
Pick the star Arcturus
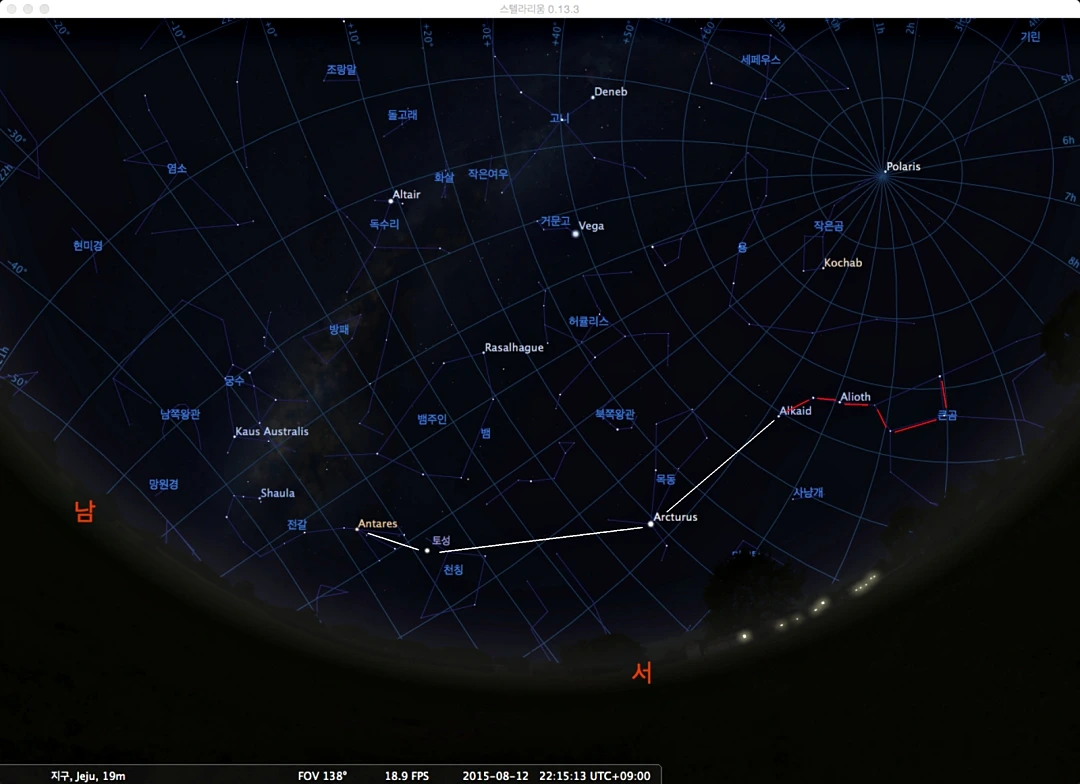point(651,524)
